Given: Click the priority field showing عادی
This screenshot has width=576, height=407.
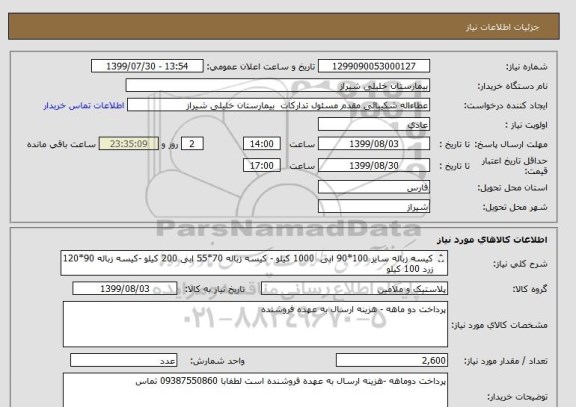Looking at the screenshot, I should [x=374, y=125].
